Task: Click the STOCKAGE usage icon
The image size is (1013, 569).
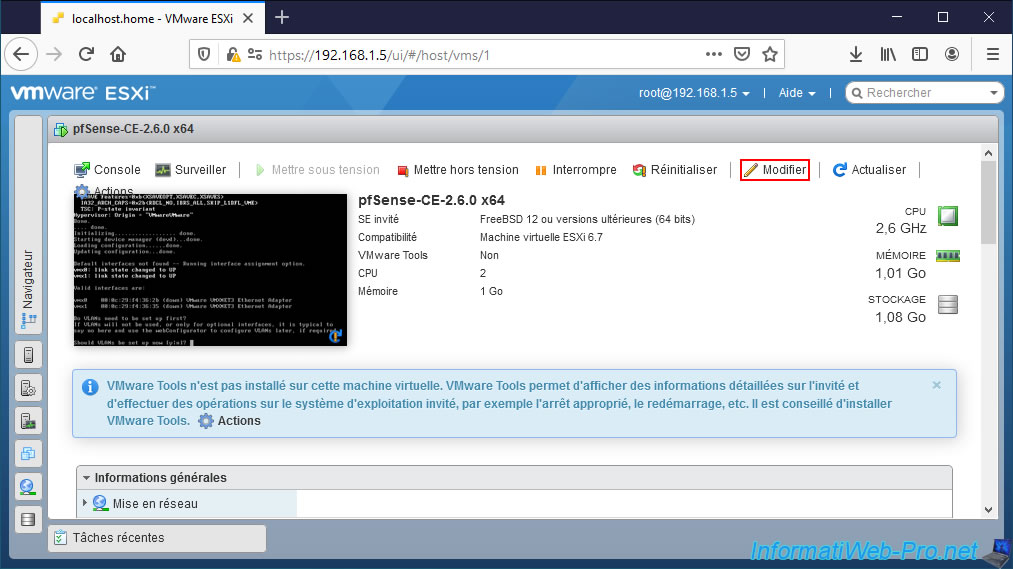Action: coord(948,304)
